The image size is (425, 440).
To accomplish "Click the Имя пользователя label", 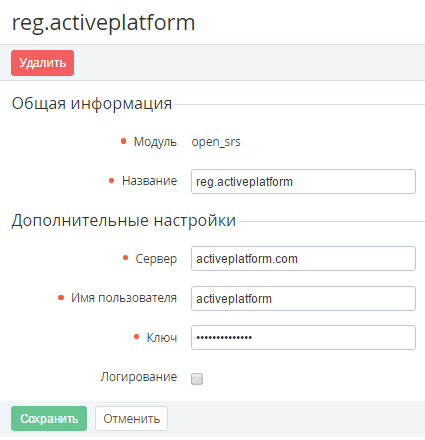I will coord(124,298).
